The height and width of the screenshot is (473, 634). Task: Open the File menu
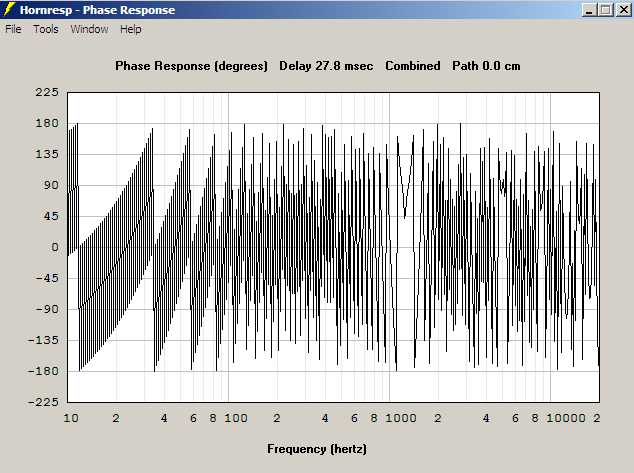(x=13, y=29)
